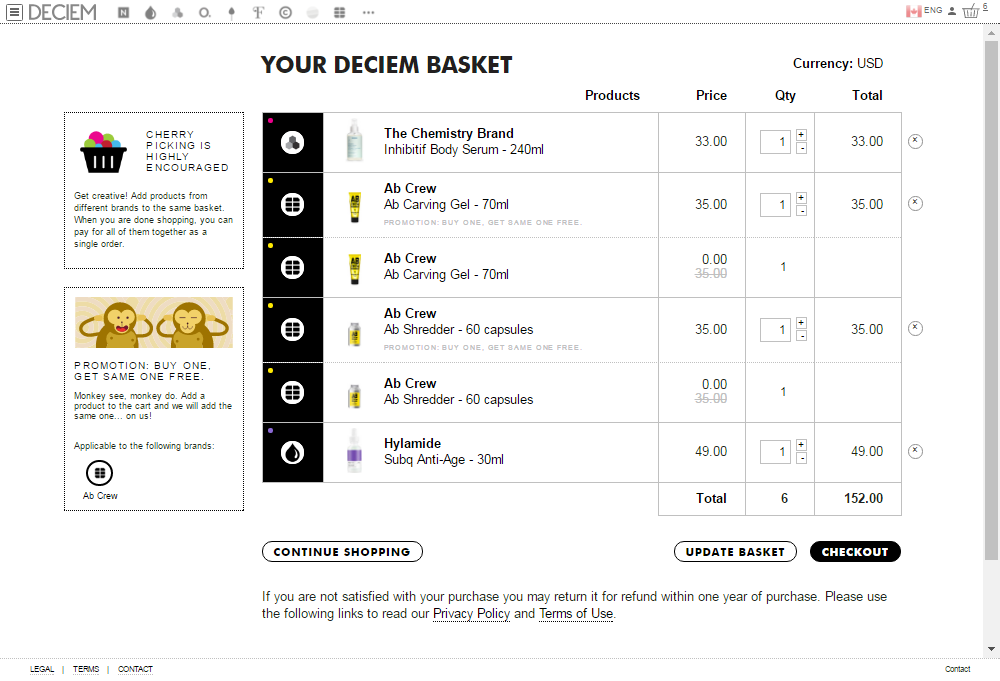1000x681 pixels.
Task: Open Terms link in footer
Action: (x=86, y=669)
